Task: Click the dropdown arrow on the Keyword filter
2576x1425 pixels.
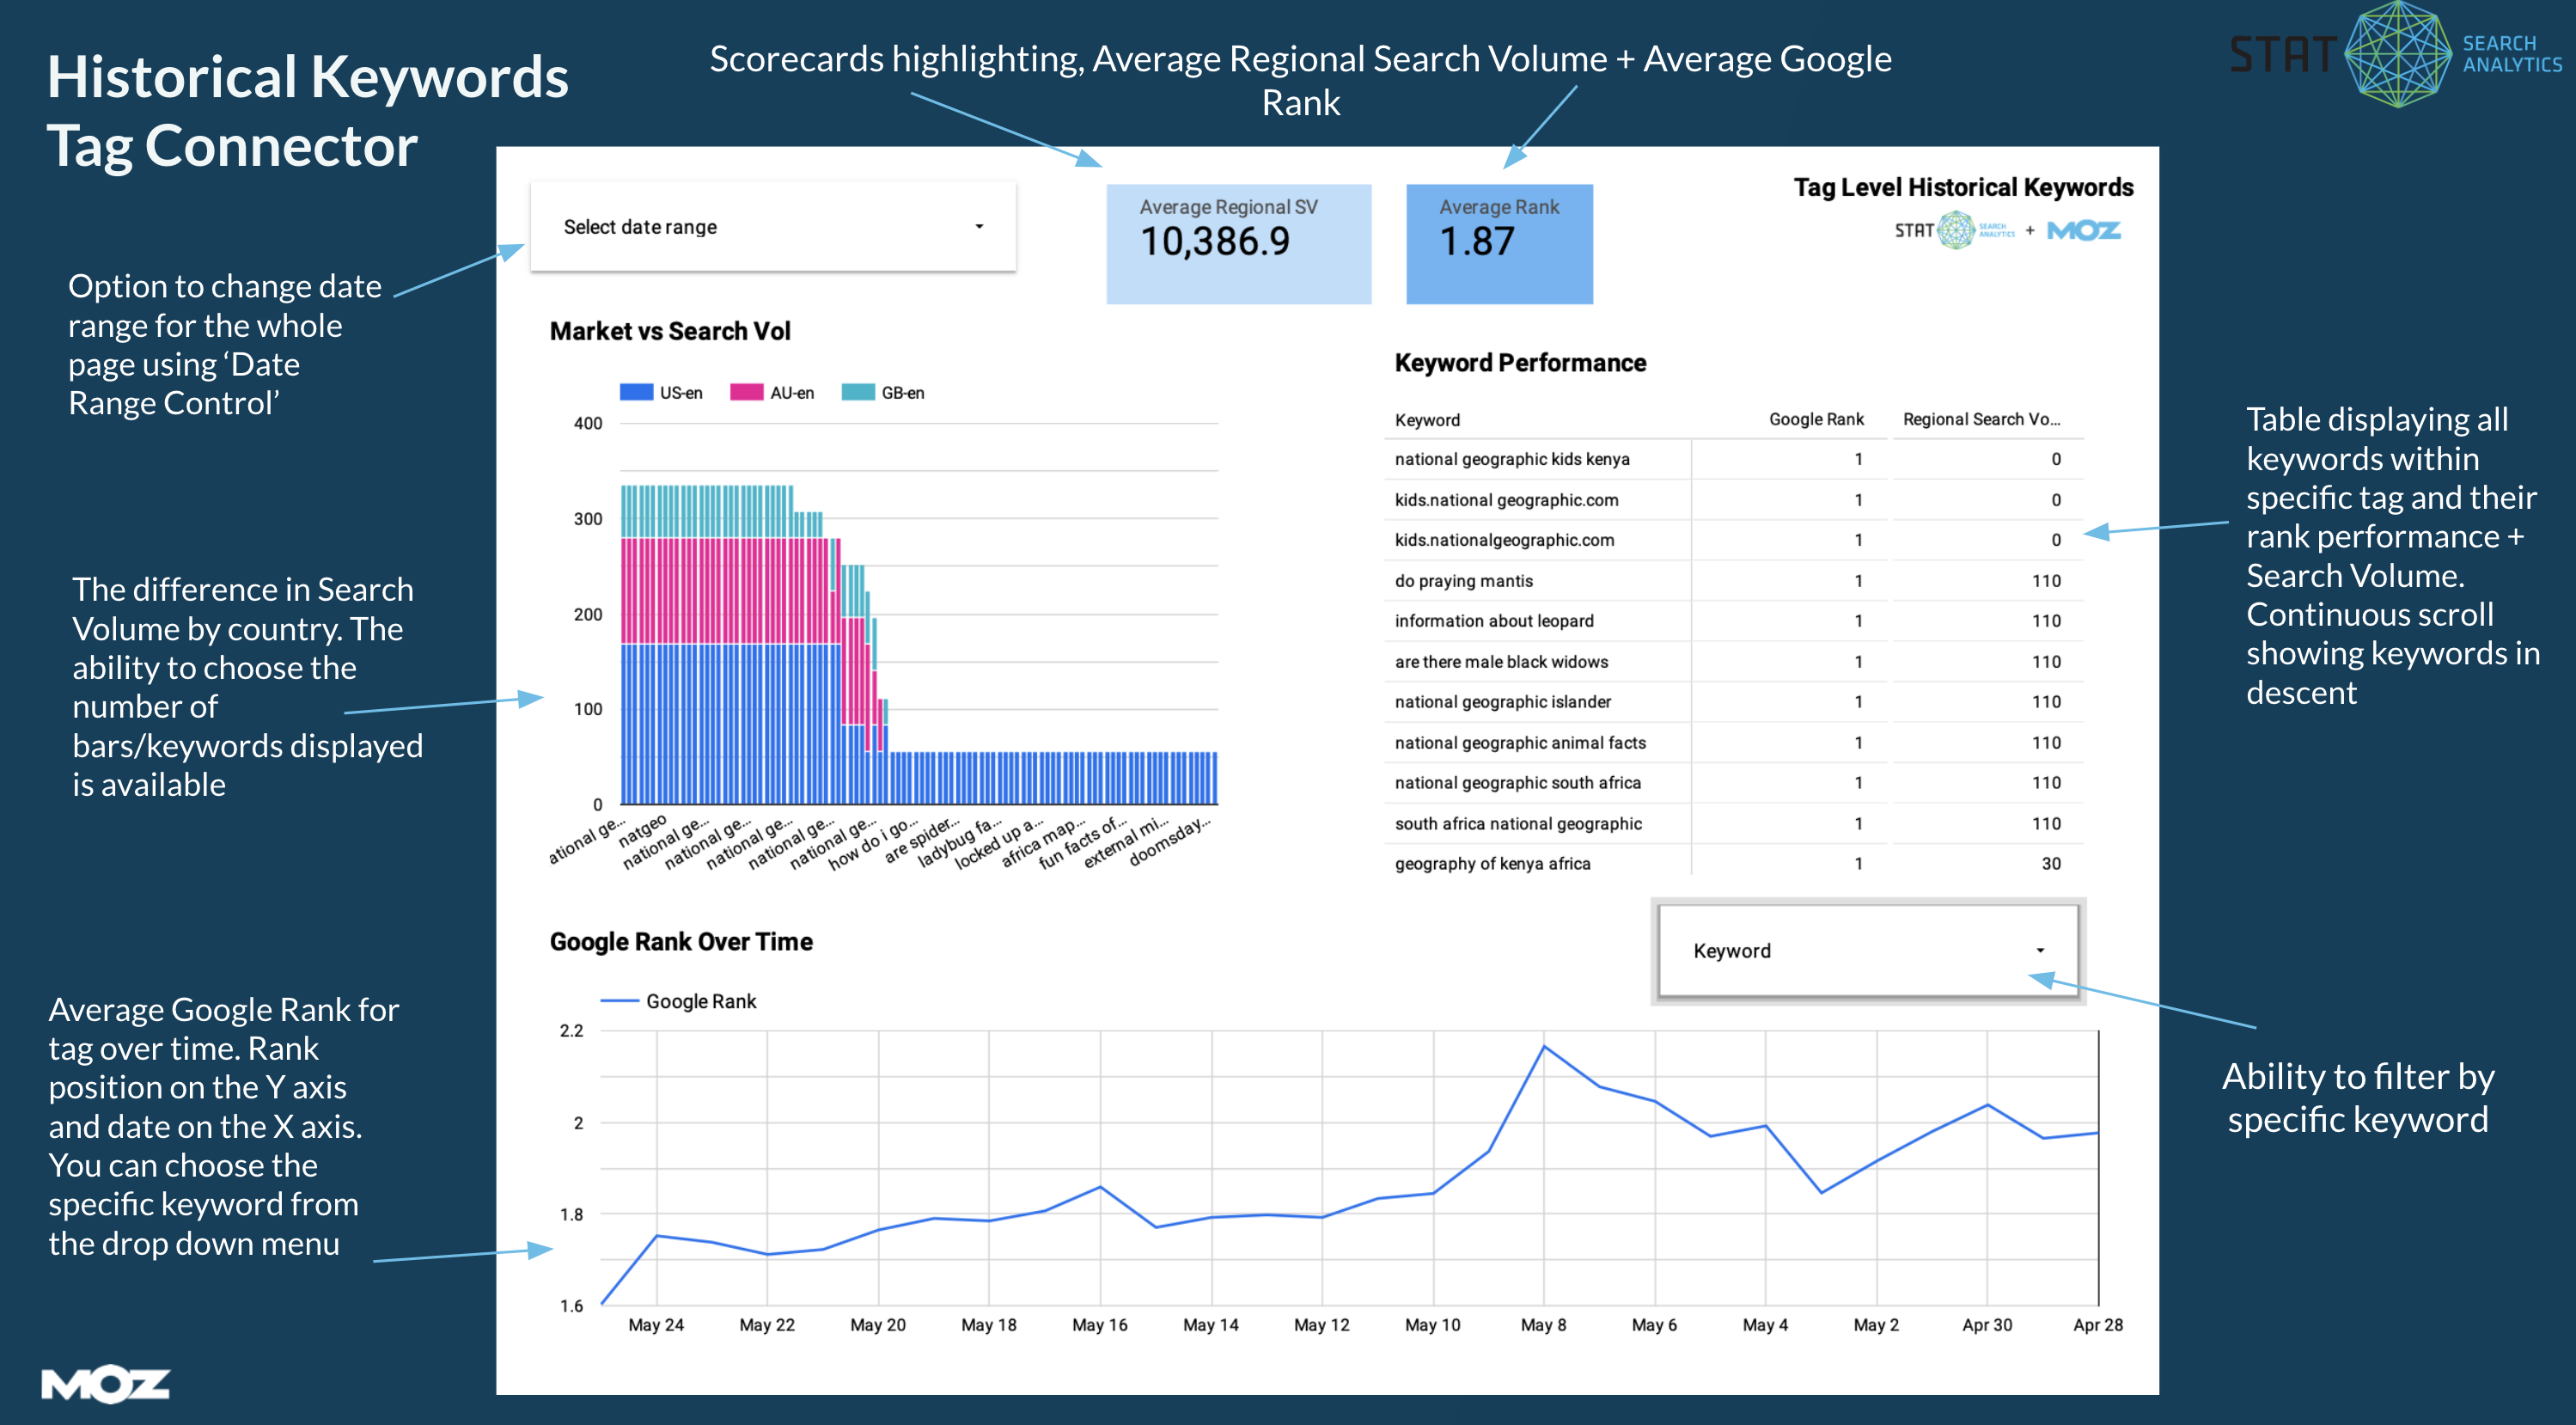Action: click(x=2038, y=950)
